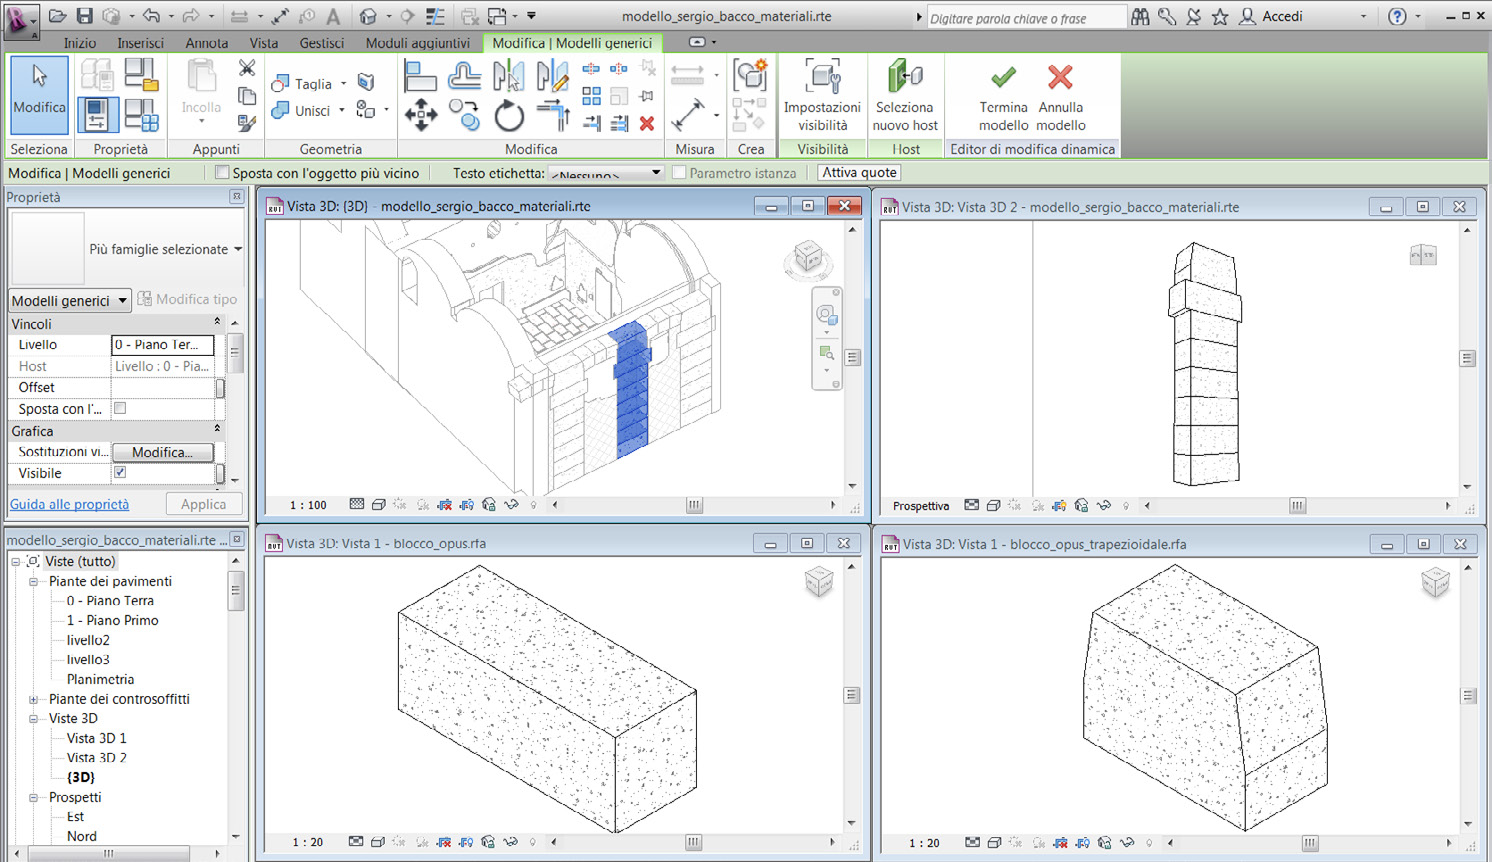This screenshot has height=862, width=1492.
Task: Click Seleziona nuovo host
Action: [x=905, y=95]
